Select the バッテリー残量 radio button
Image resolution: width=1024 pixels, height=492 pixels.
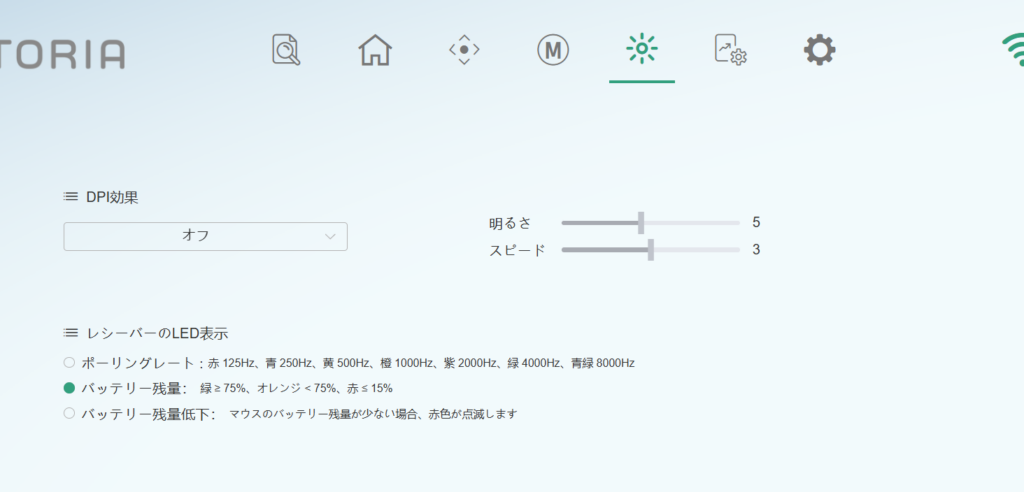coord(69,388)
